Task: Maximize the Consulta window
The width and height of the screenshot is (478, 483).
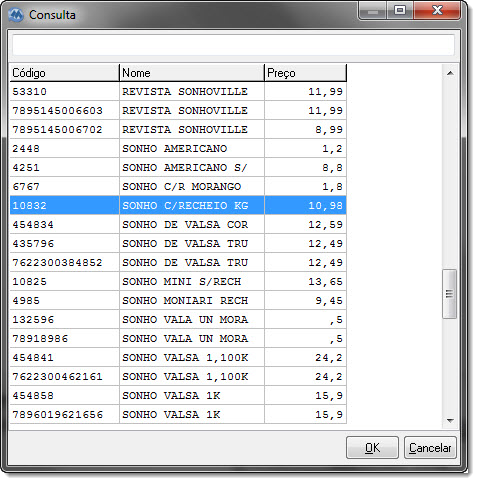Action: click(400, 10)
